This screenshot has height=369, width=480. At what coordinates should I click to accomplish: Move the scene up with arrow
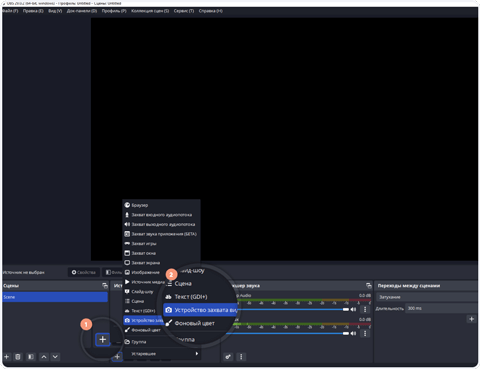(44, 357)
